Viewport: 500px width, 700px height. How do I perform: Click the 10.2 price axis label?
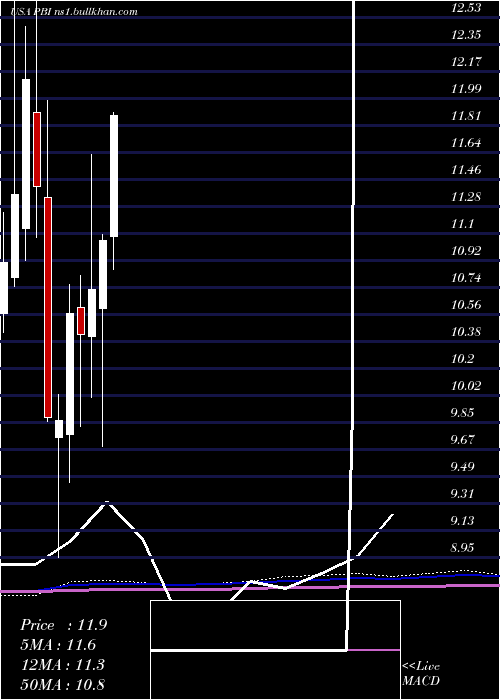(x=462, y=359)
